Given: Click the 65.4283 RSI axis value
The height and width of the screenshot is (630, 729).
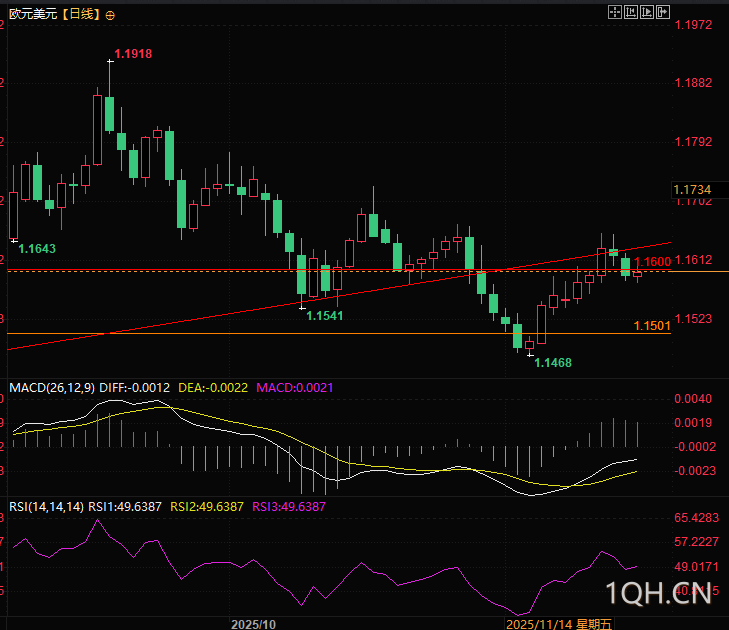Looking at the screenshot, I should click(x=696, y=518).
